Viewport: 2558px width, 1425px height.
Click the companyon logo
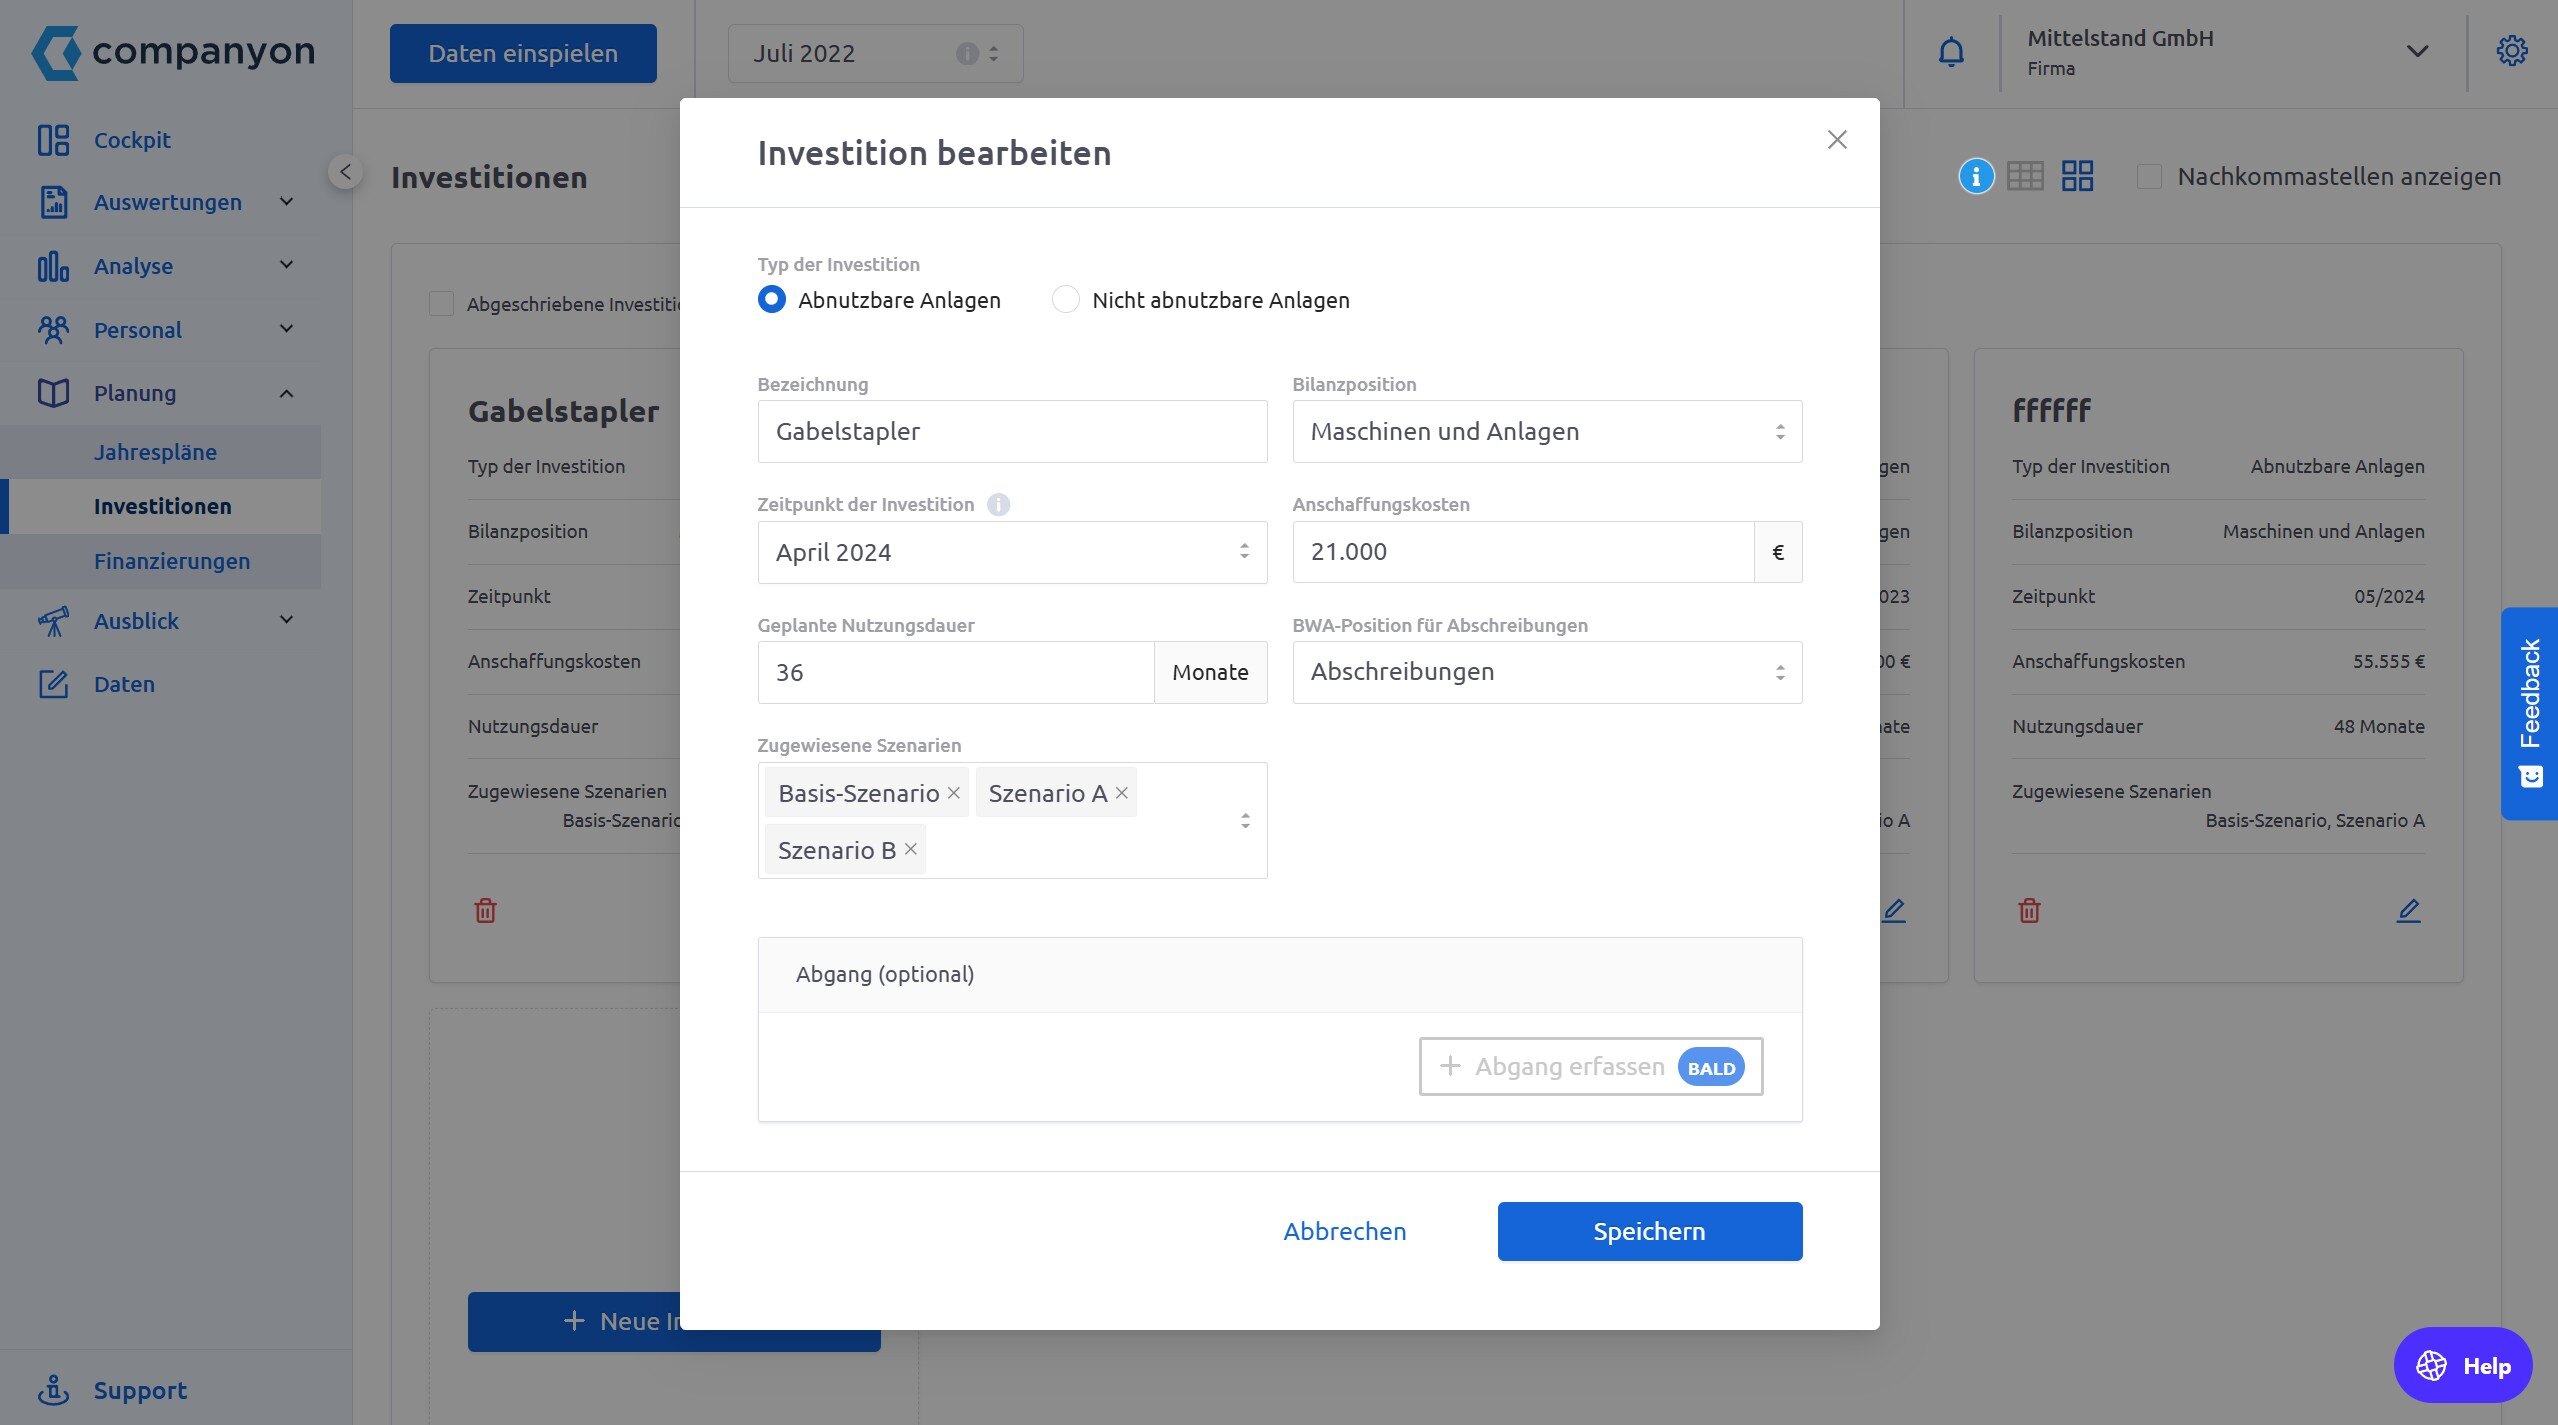(173, 52)
